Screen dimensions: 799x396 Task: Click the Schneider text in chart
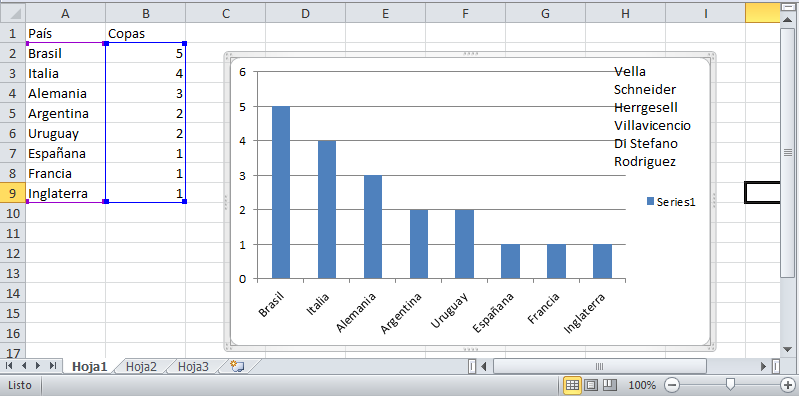[x=645, y=90]
